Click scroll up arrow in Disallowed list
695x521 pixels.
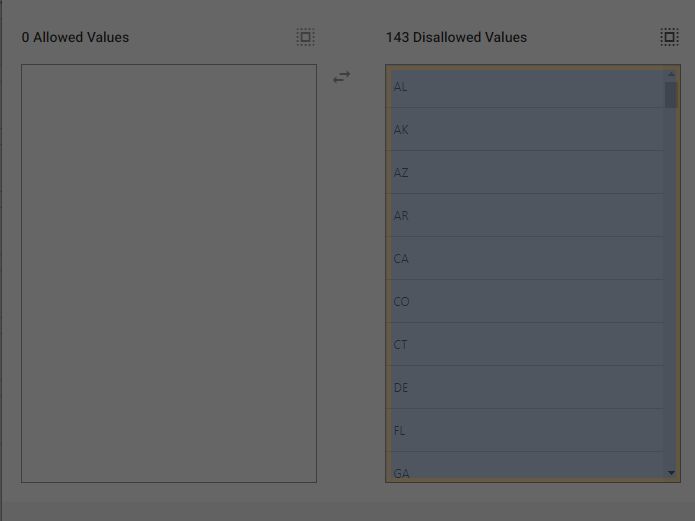[x=671, y=74]
